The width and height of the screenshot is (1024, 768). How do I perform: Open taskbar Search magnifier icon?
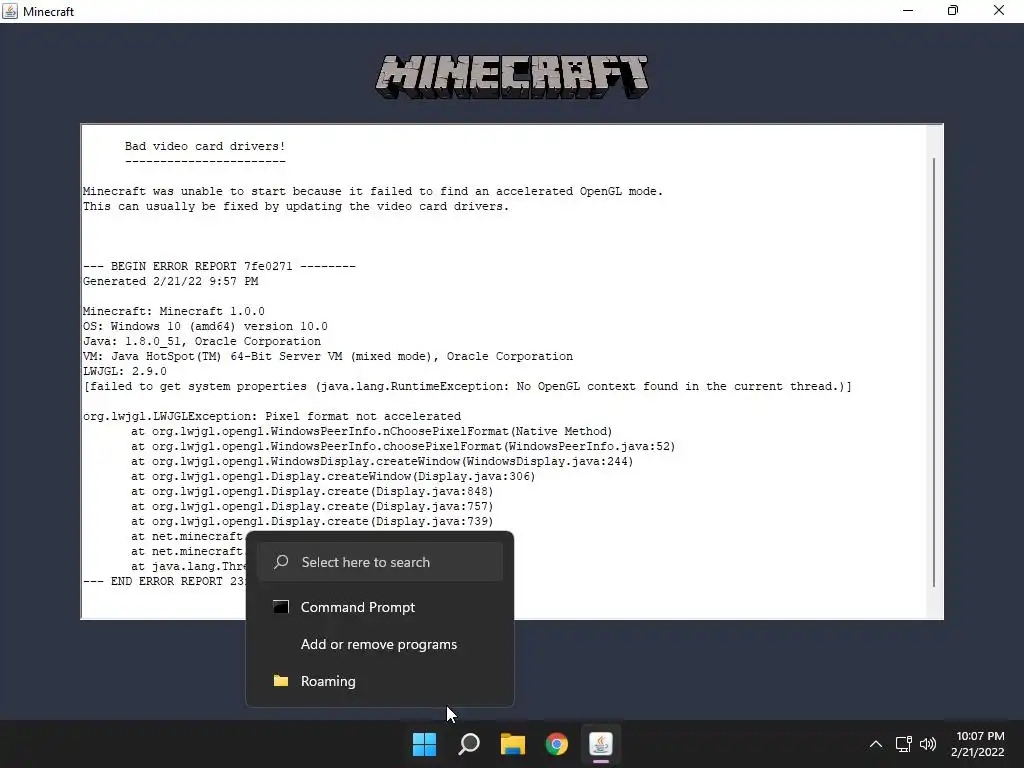(469, 744)
